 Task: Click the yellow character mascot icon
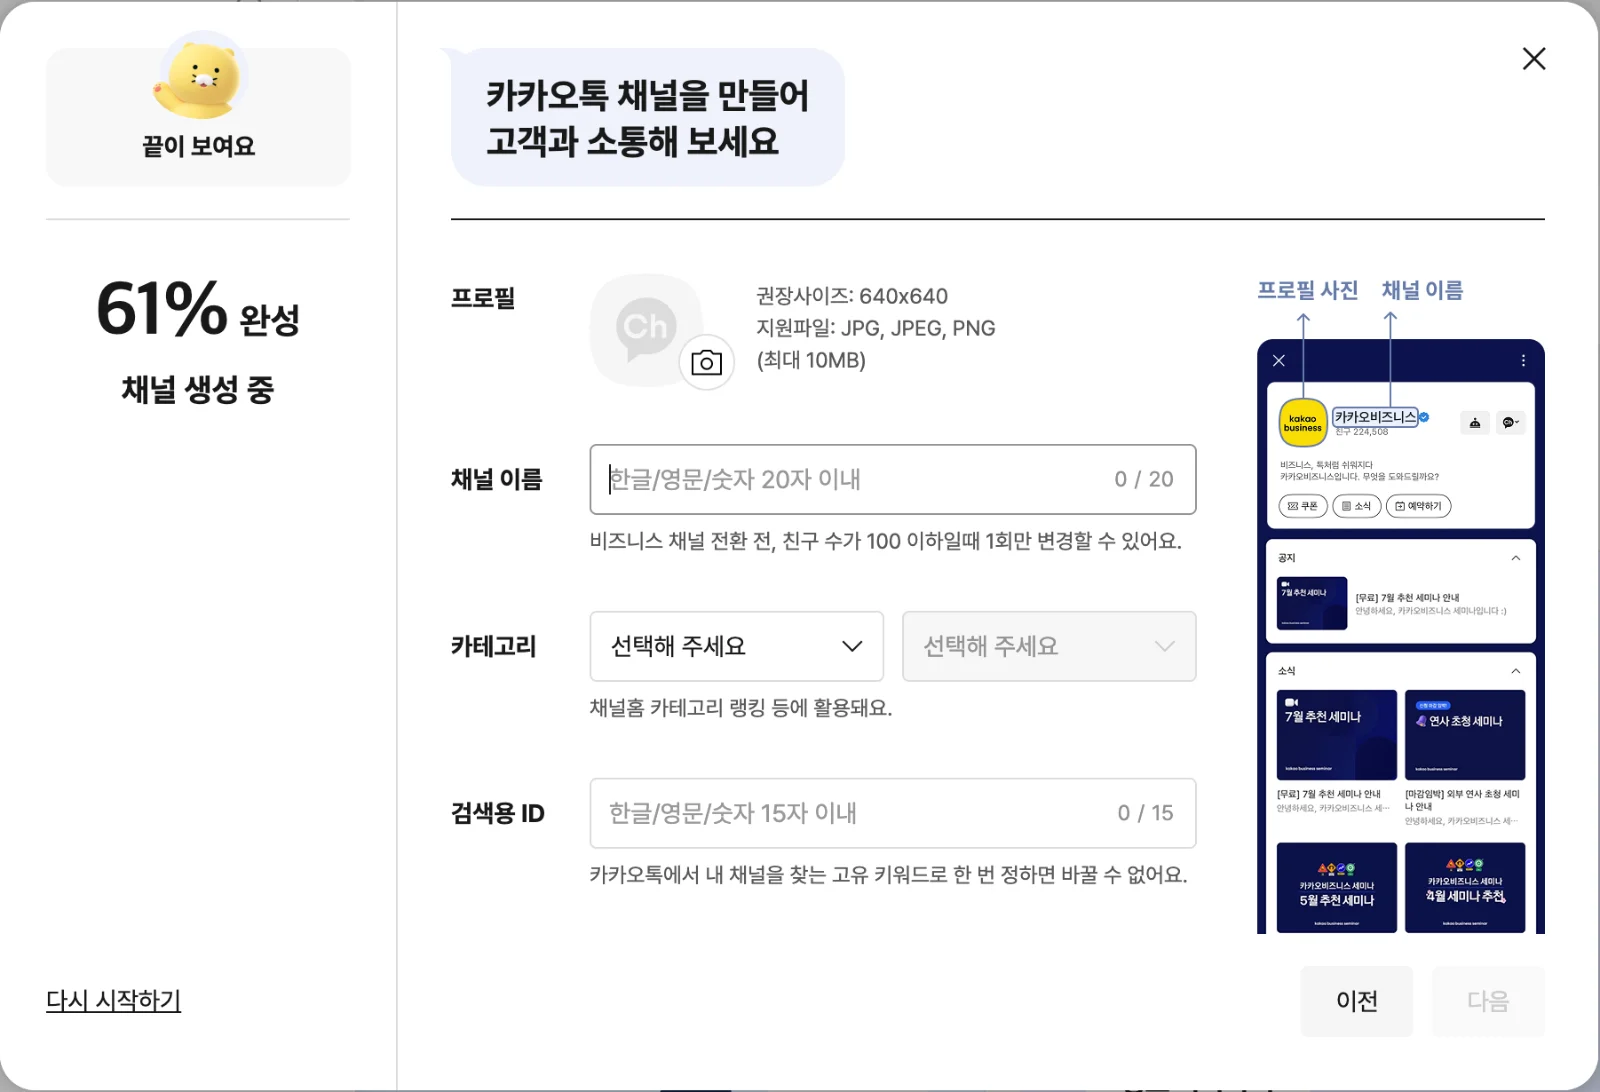pos(200,76)
